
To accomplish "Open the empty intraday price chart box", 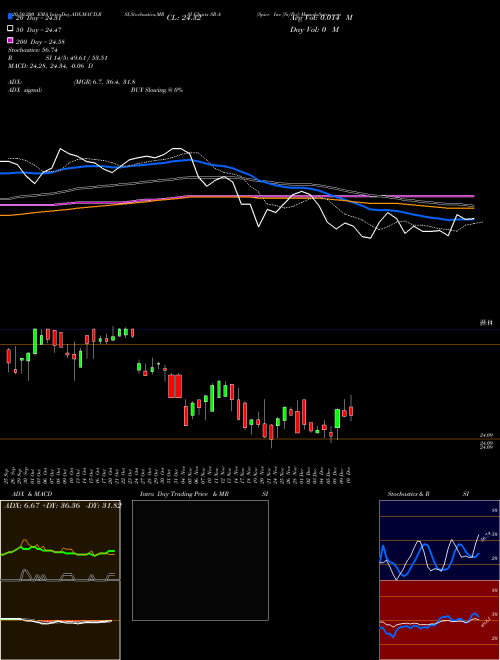I will click(200, 560).
